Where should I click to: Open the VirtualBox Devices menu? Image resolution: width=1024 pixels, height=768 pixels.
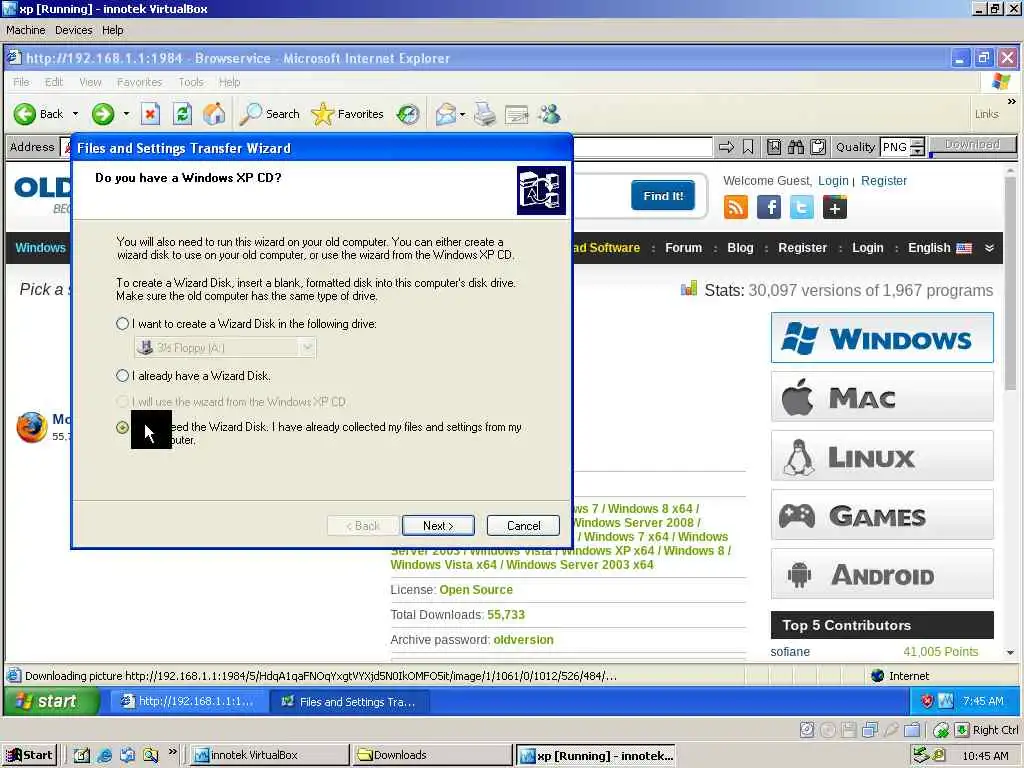pyautogui.click(x=74, y=30)
